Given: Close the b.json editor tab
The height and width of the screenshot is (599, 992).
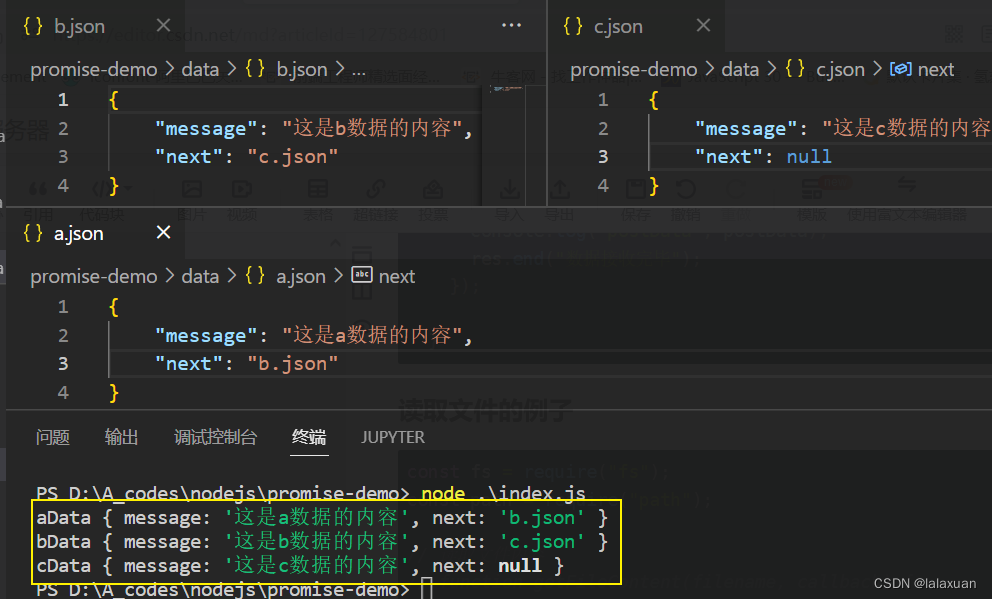Looking at the screenshot, I should pos(163,25).
